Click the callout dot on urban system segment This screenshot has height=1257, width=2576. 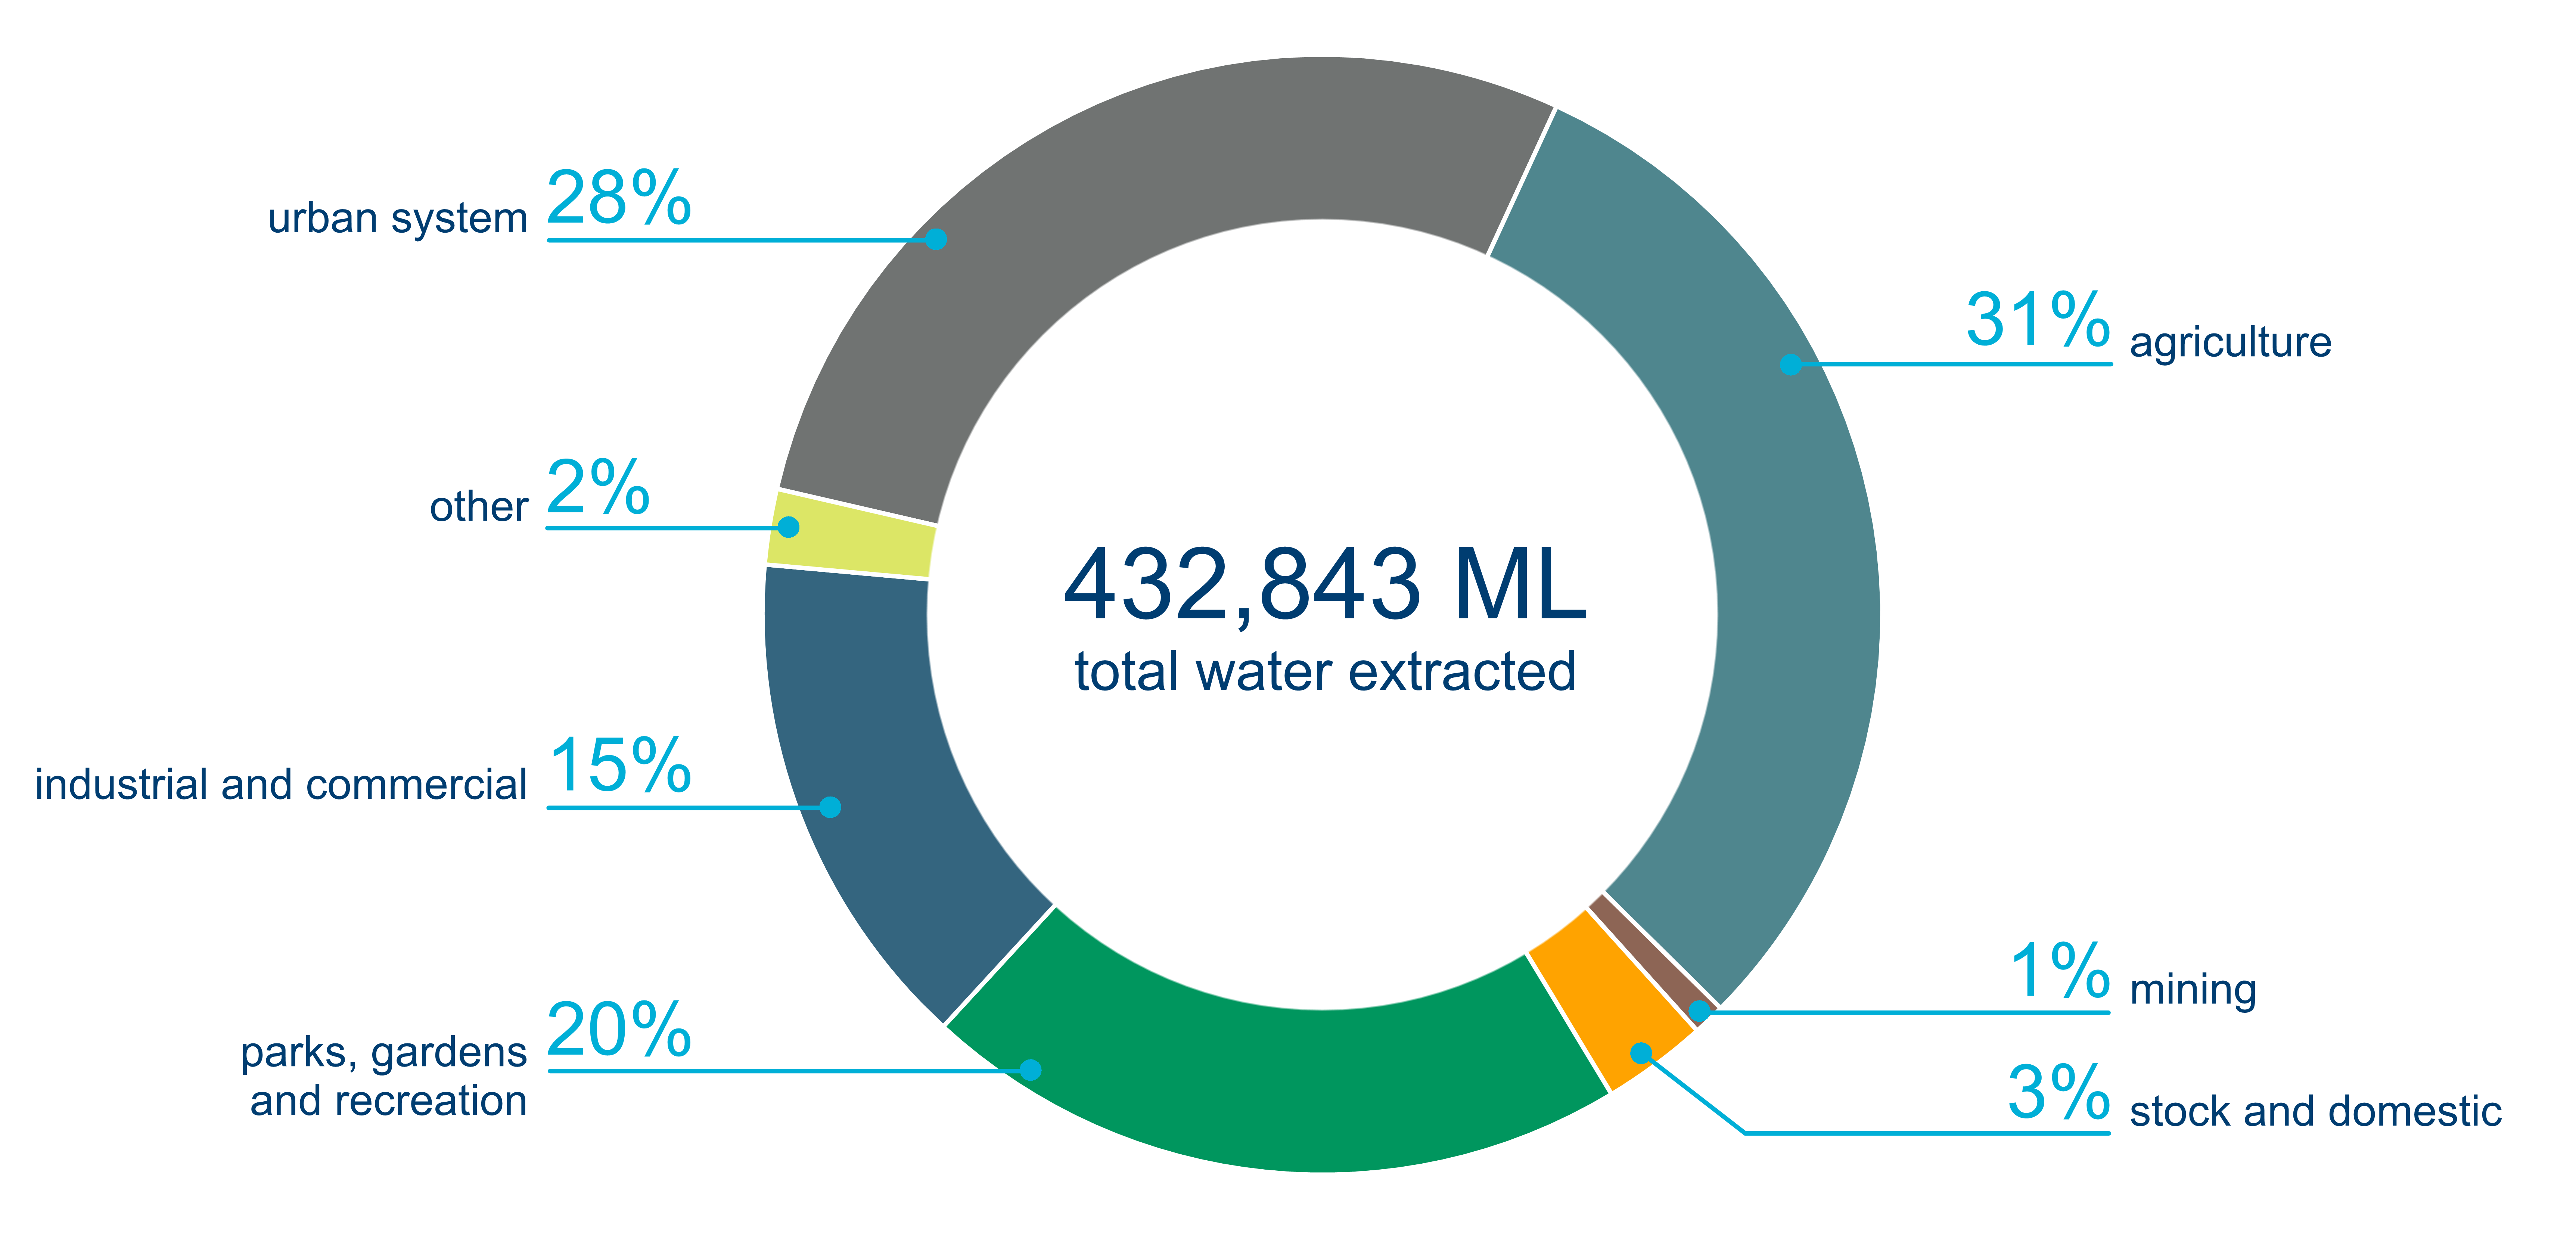[936, 239]
